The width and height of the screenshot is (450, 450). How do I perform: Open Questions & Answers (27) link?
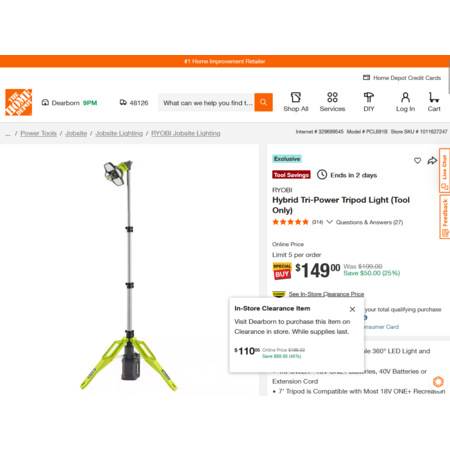(369, 222)
